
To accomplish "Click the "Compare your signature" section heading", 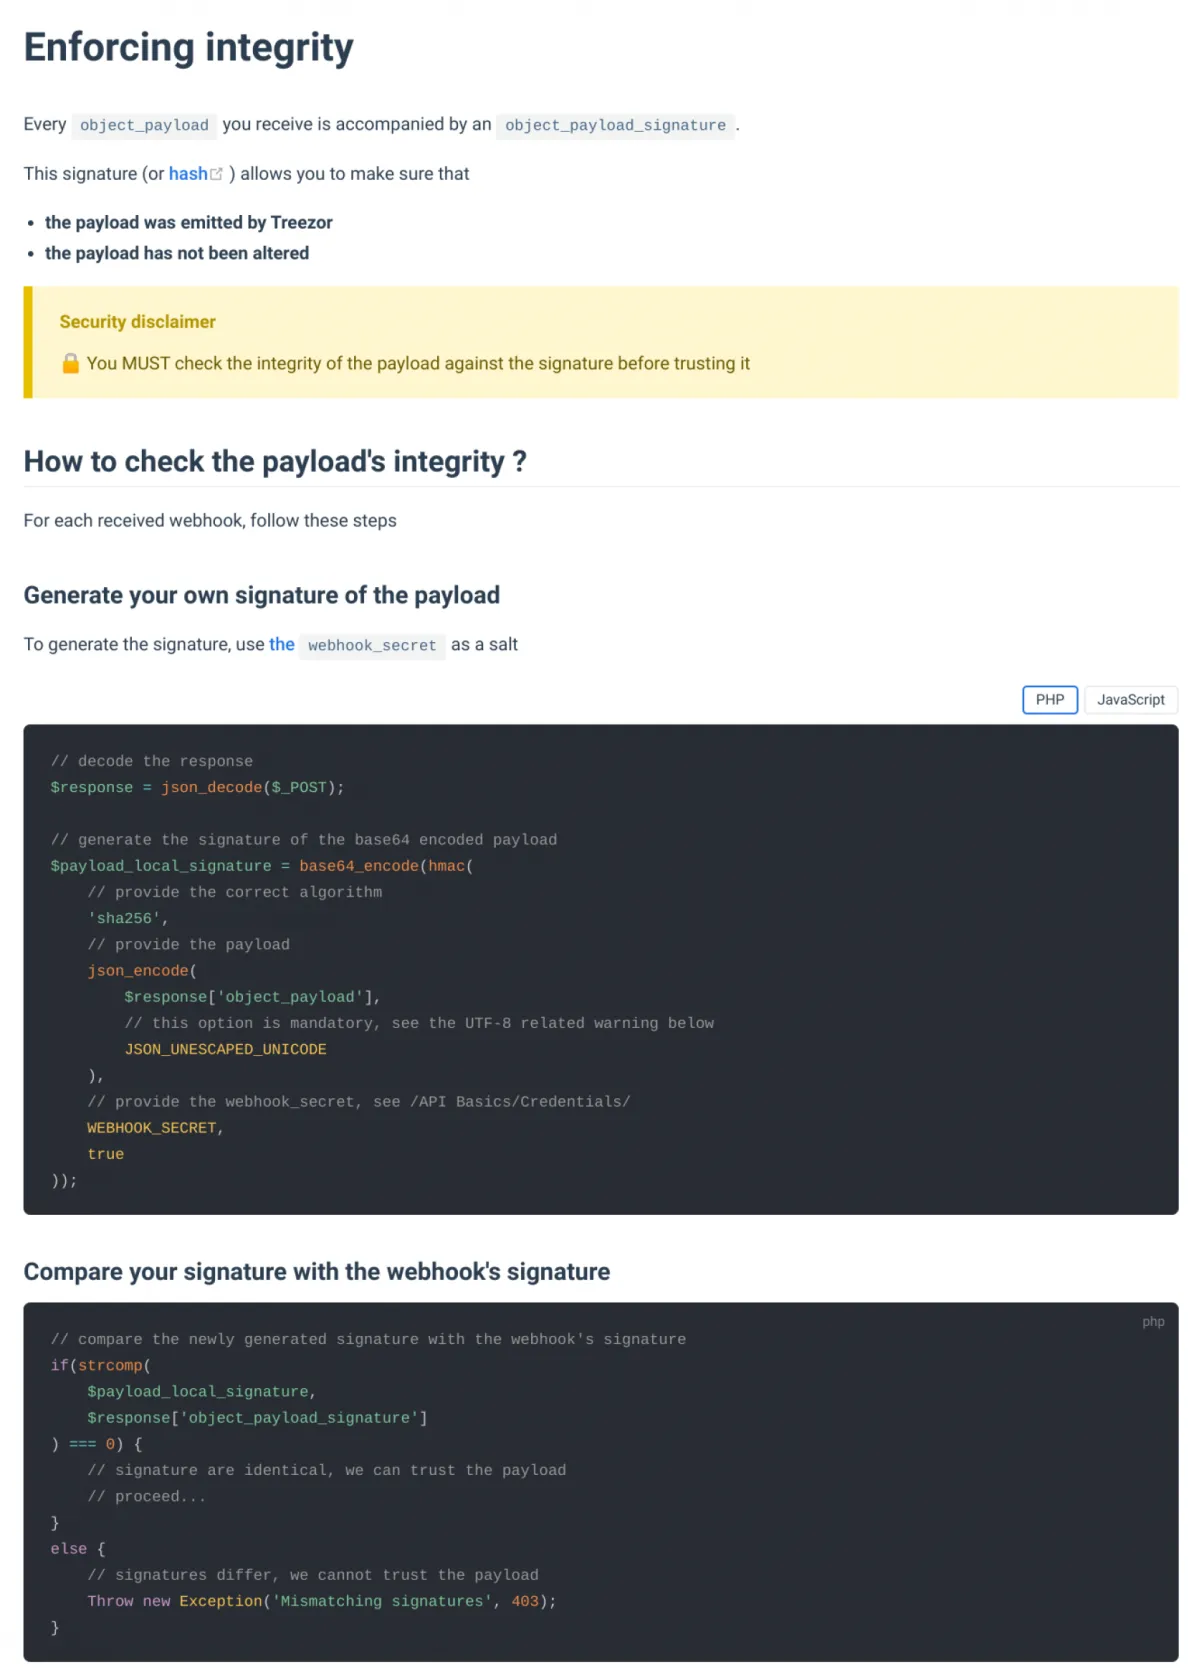I will point(317,1271).
